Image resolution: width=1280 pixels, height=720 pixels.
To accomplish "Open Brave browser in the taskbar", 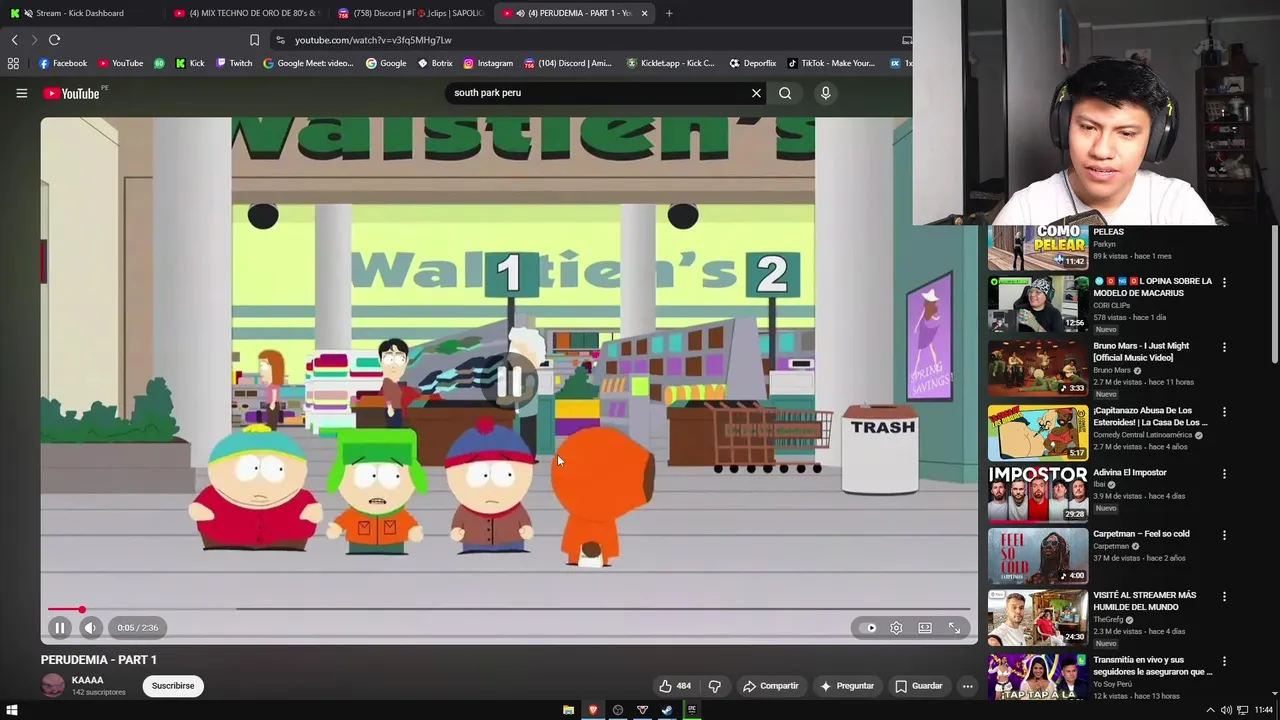I will tap(593, 710).
